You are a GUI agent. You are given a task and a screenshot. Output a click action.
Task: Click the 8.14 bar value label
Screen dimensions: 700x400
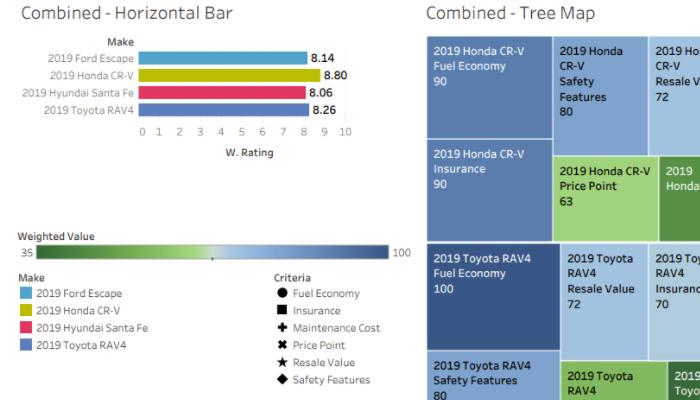(323, 58)
